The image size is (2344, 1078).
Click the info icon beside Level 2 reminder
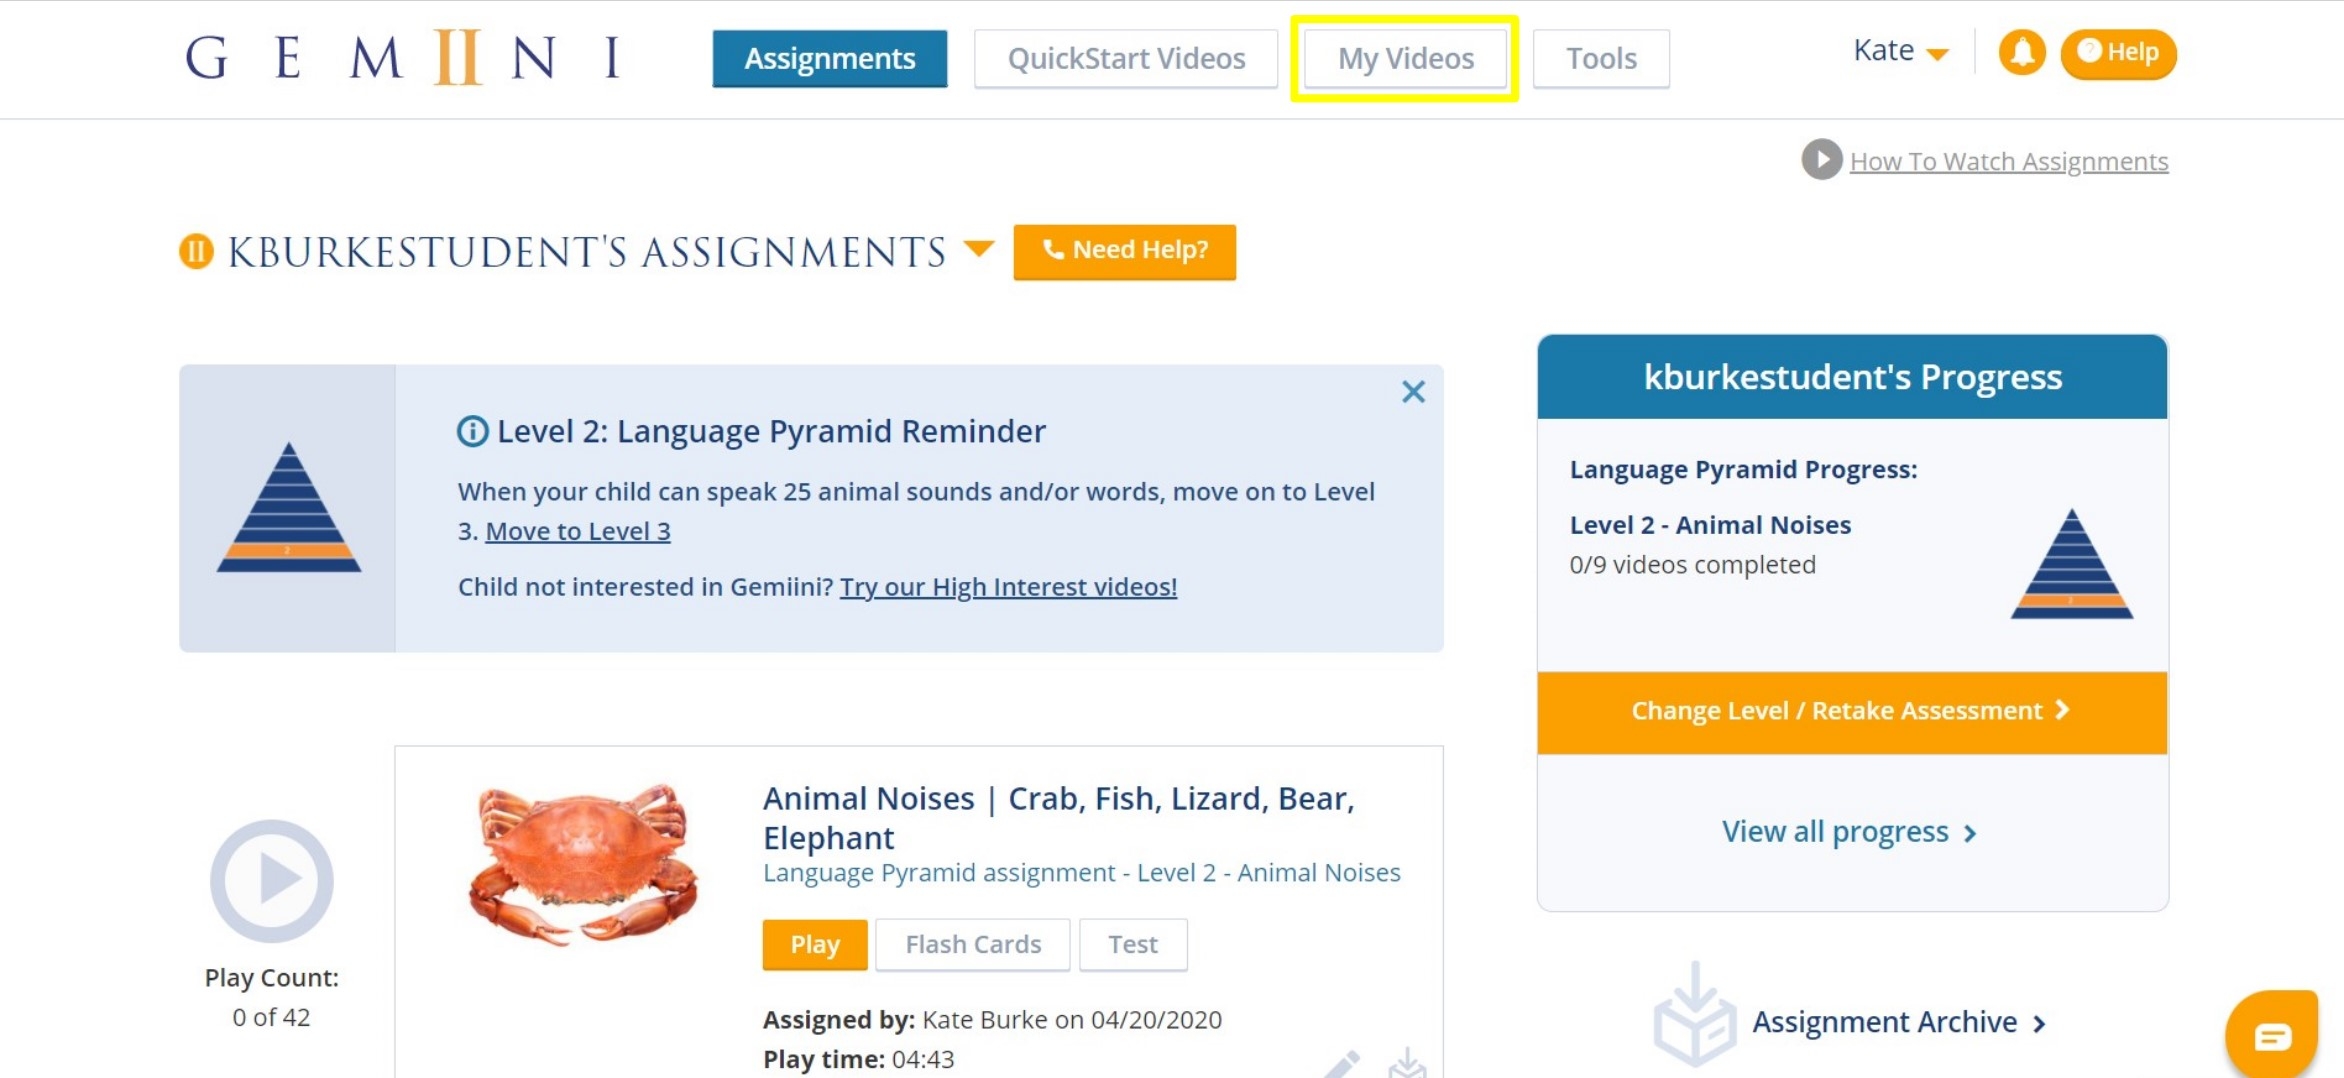472,431
